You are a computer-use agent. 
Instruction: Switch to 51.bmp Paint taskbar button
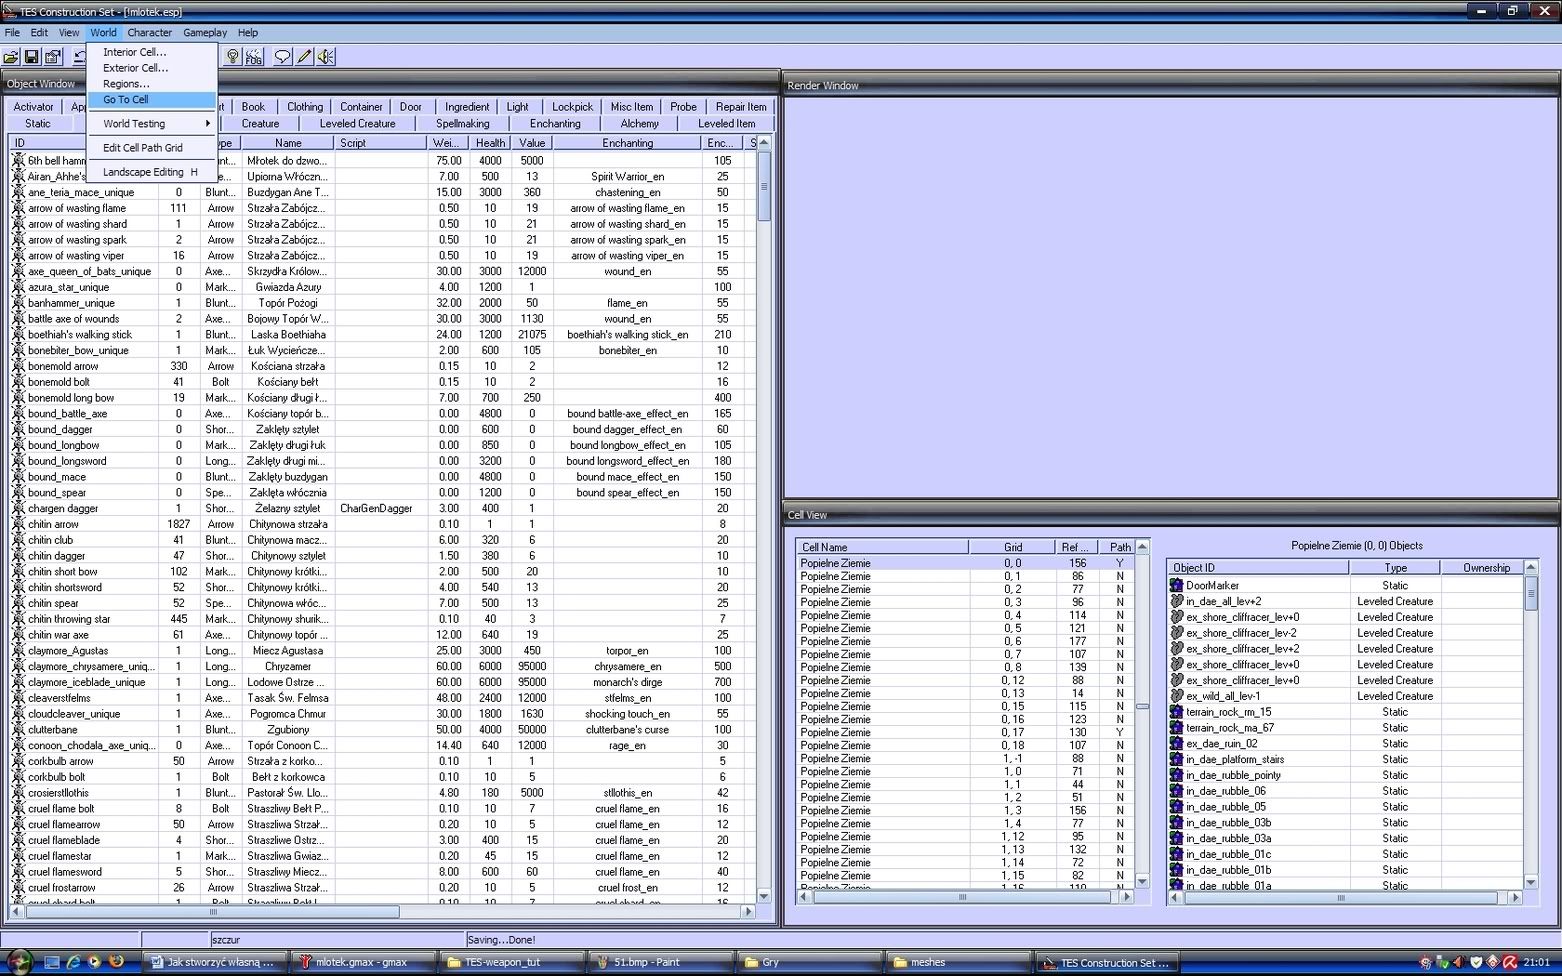pos(660,962)
